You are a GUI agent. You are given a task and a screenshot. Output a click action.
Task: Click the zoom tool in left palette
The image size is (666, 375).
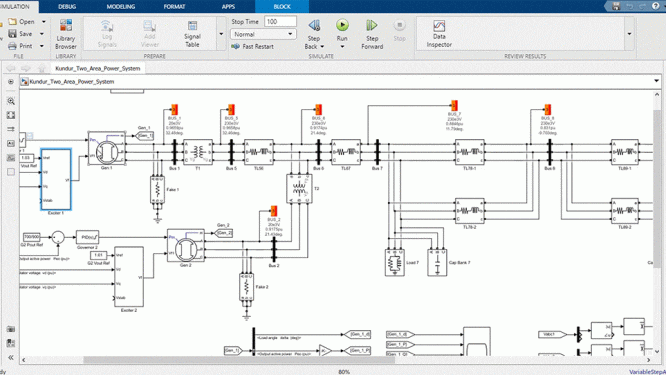[x=11, y=101]
